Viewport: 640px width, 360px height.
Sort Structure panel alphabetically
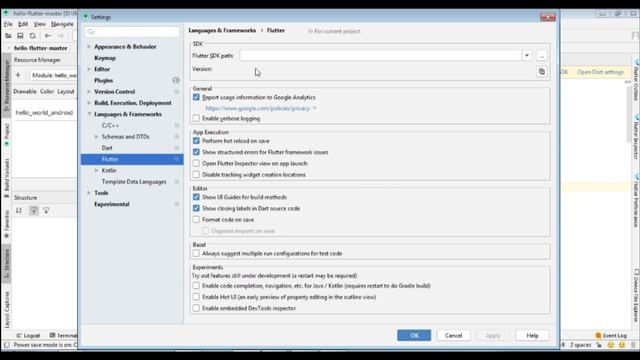pyautogui.click(x=19, y=211)
